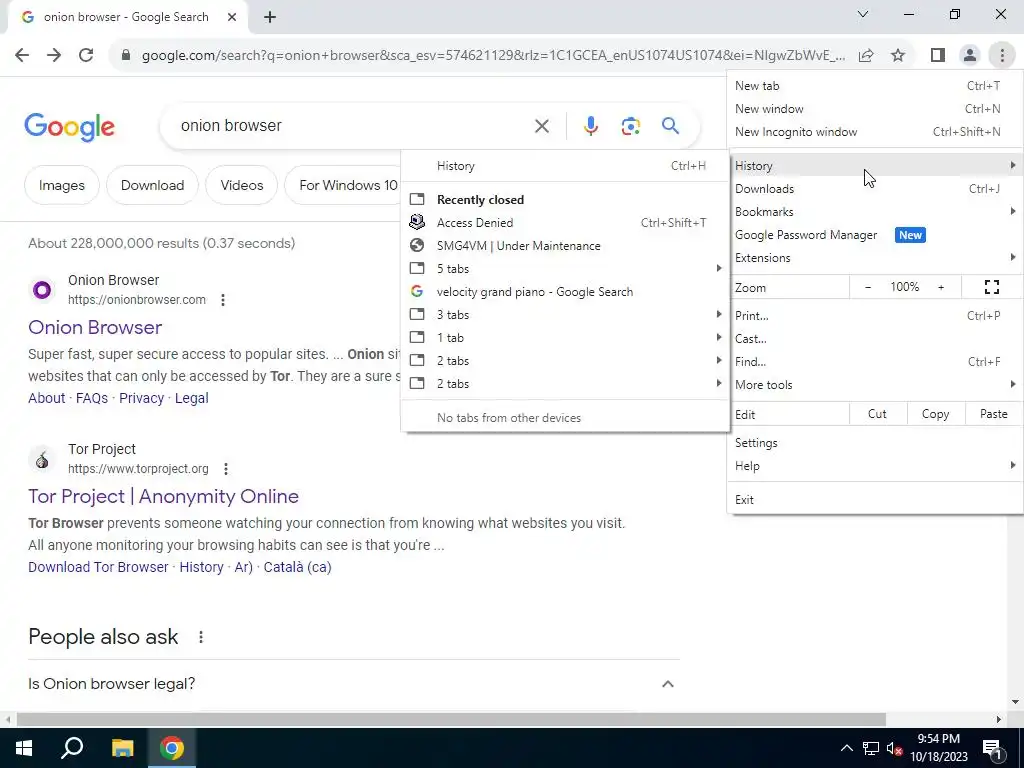Open the side panel icon
The height and width of the screenshot is (768, 1024).
click(x=938, y=56)
